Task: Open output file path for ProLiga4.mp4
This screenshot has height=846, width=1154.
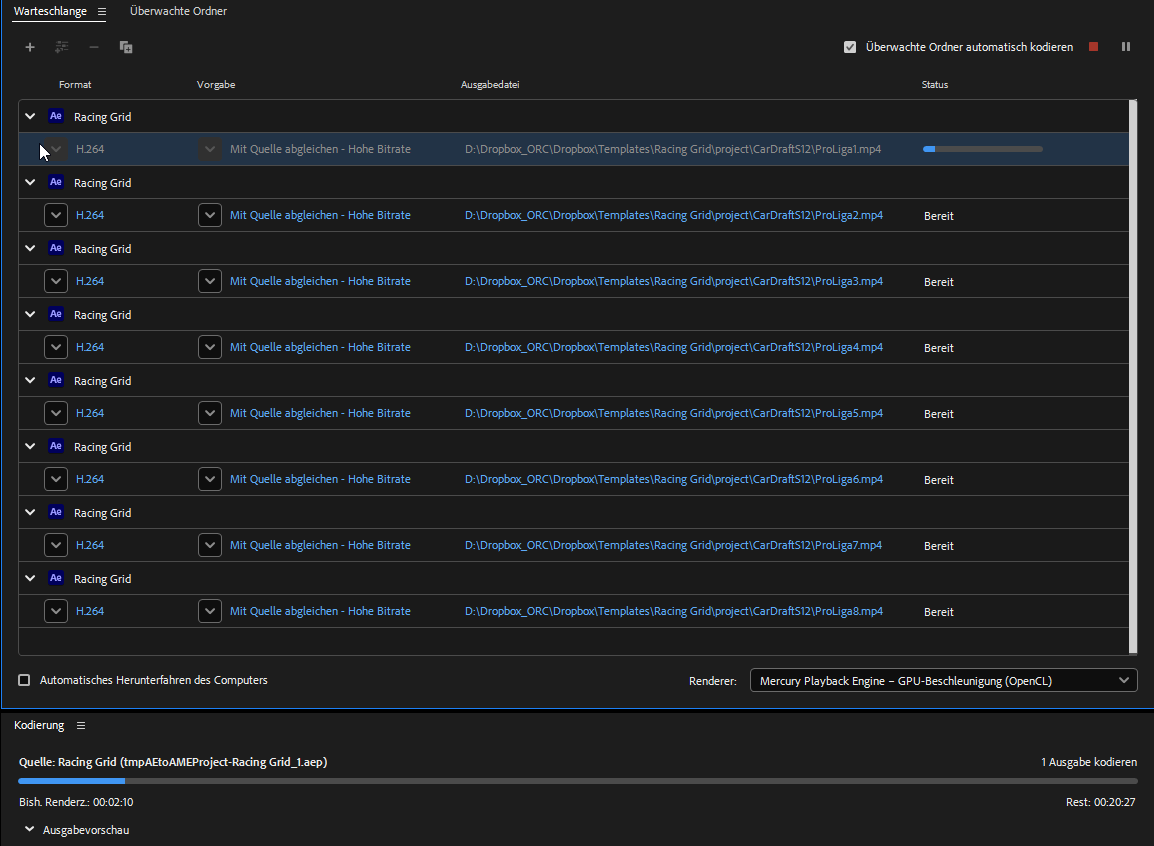Action: coord(673,347)
